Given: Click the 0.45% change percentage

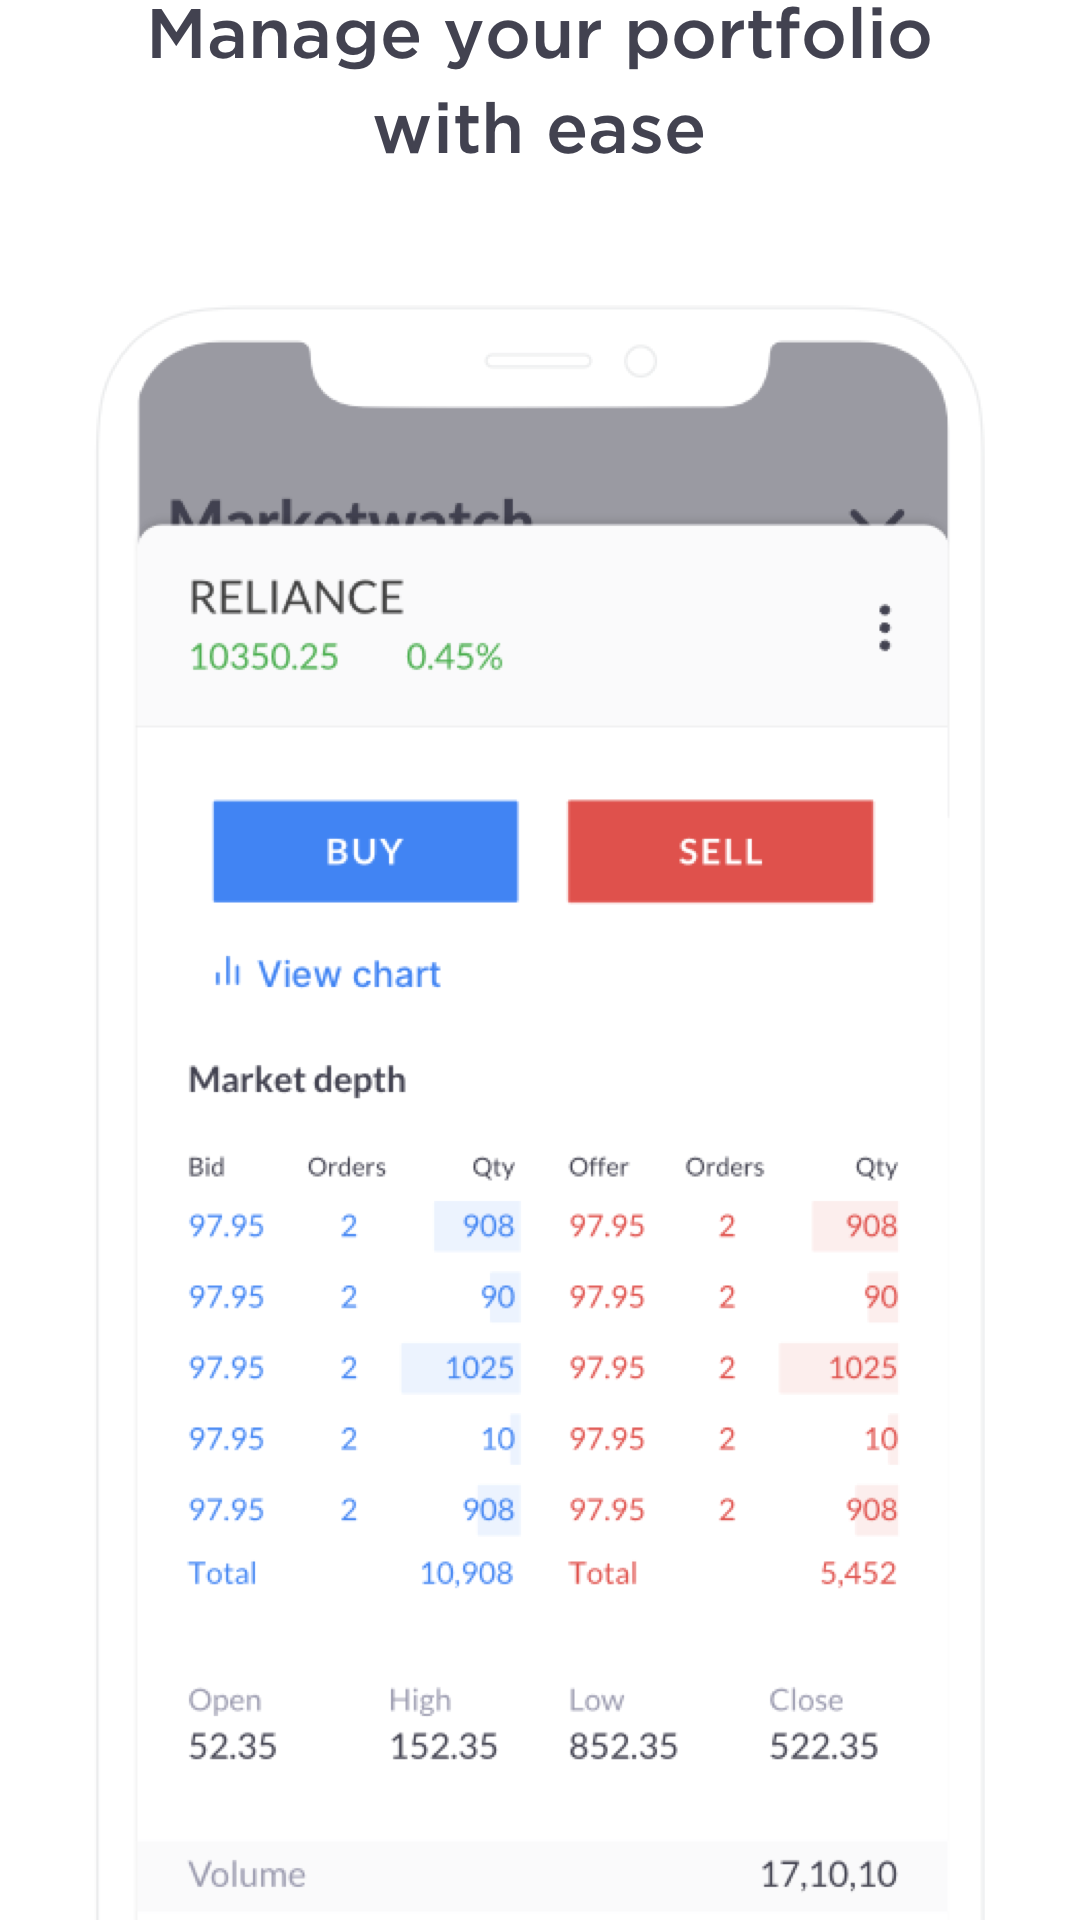Looking at the screenshot, I should point(454,657).
